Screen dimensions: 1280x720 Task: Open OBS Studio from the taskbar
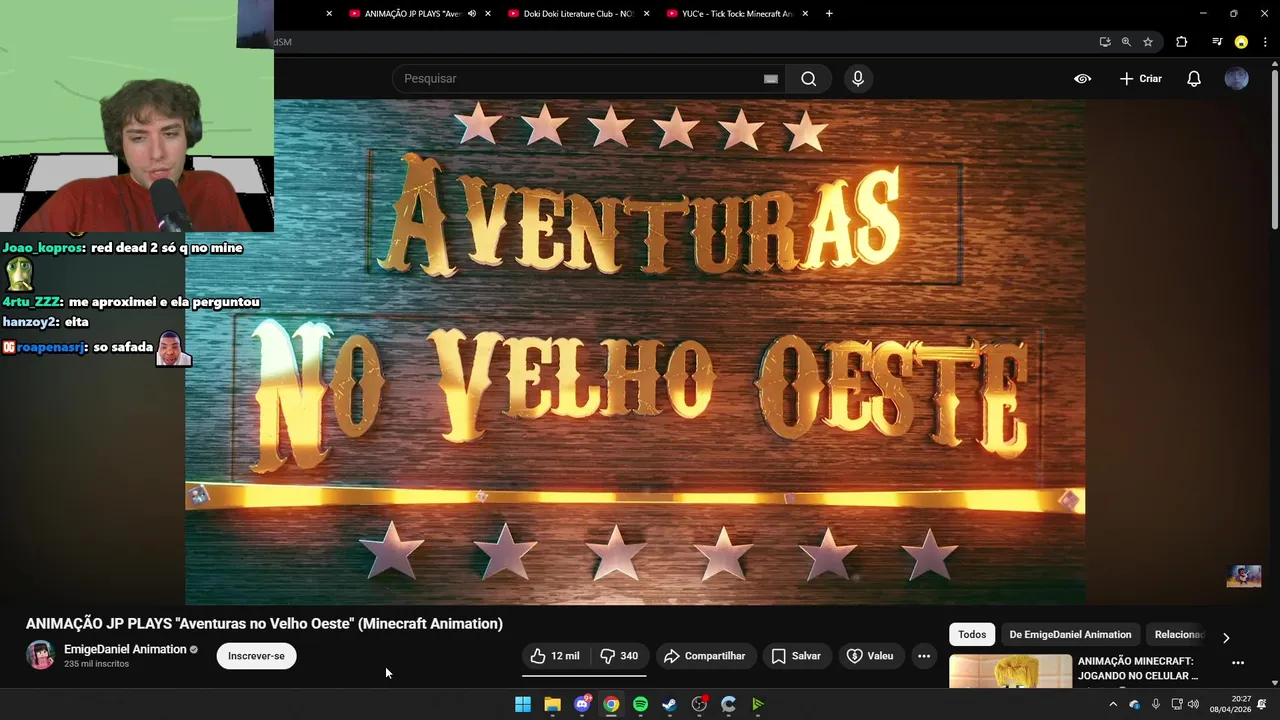699,704
